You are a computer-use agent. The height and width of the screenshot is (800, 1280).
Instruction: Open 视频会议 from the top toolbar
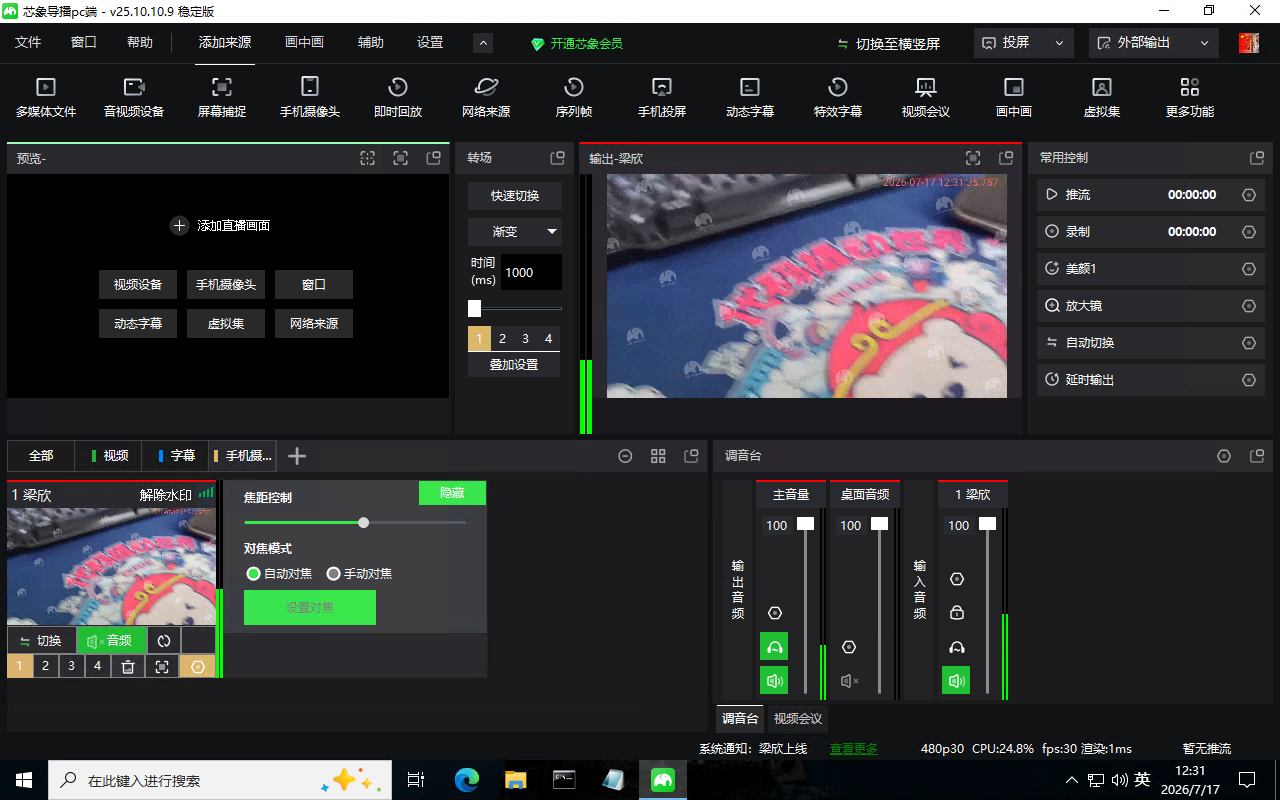[926, 97]
